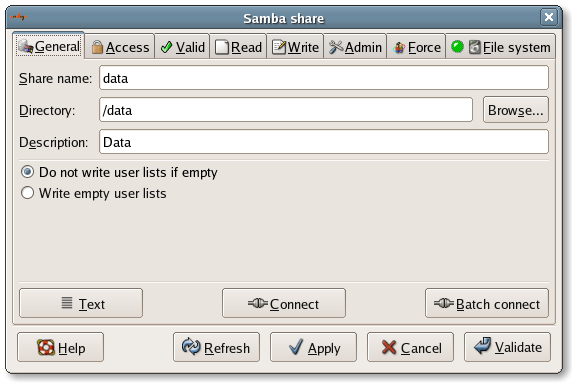Browse for a directory
The height and width of the screenshot is (383, 572).
click(x=515, y=110)
